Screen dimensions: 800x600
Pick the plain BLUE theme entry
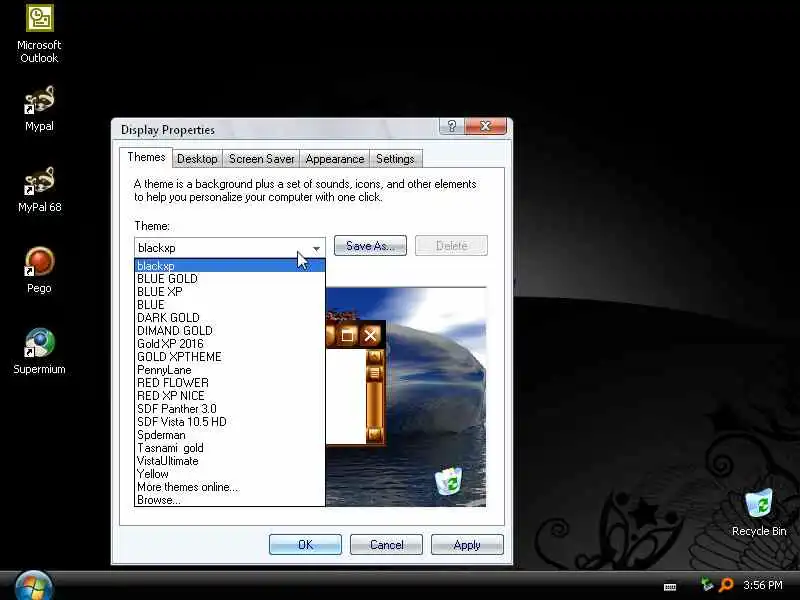click(x=230, y=305)
